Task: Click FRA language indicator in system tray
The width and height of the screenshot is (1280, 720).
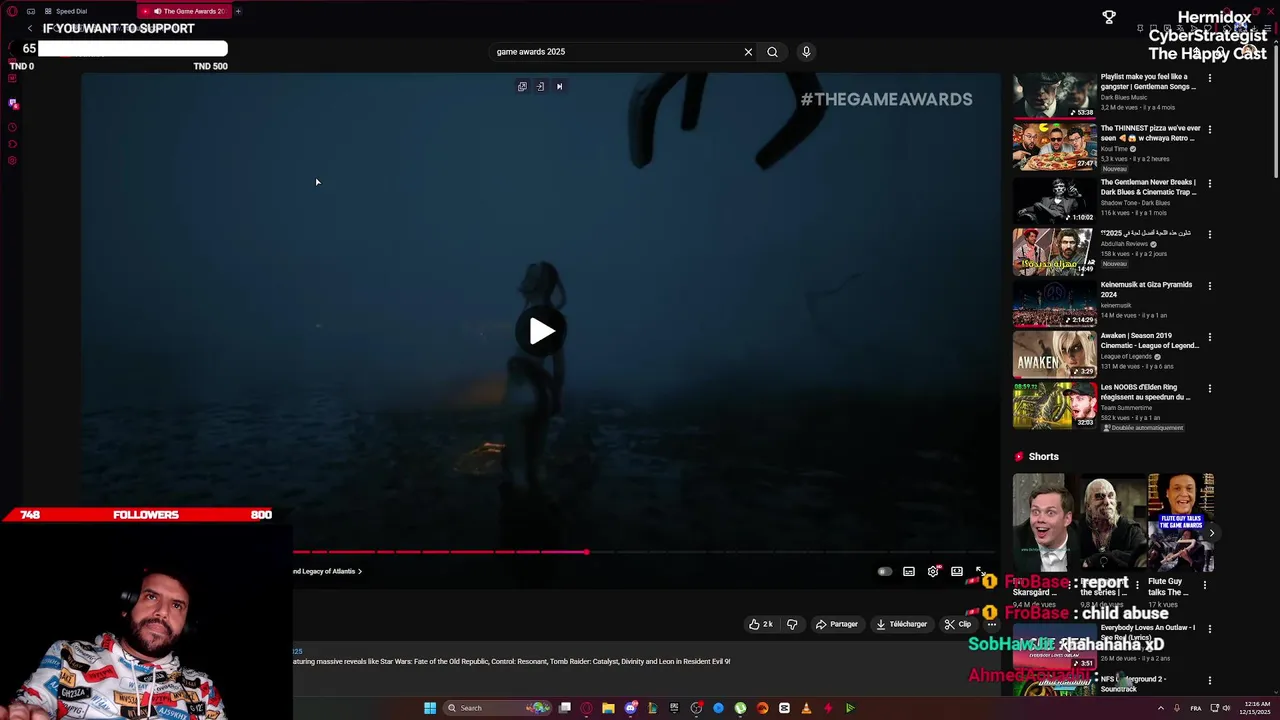Action: [x=1196, y=708]
